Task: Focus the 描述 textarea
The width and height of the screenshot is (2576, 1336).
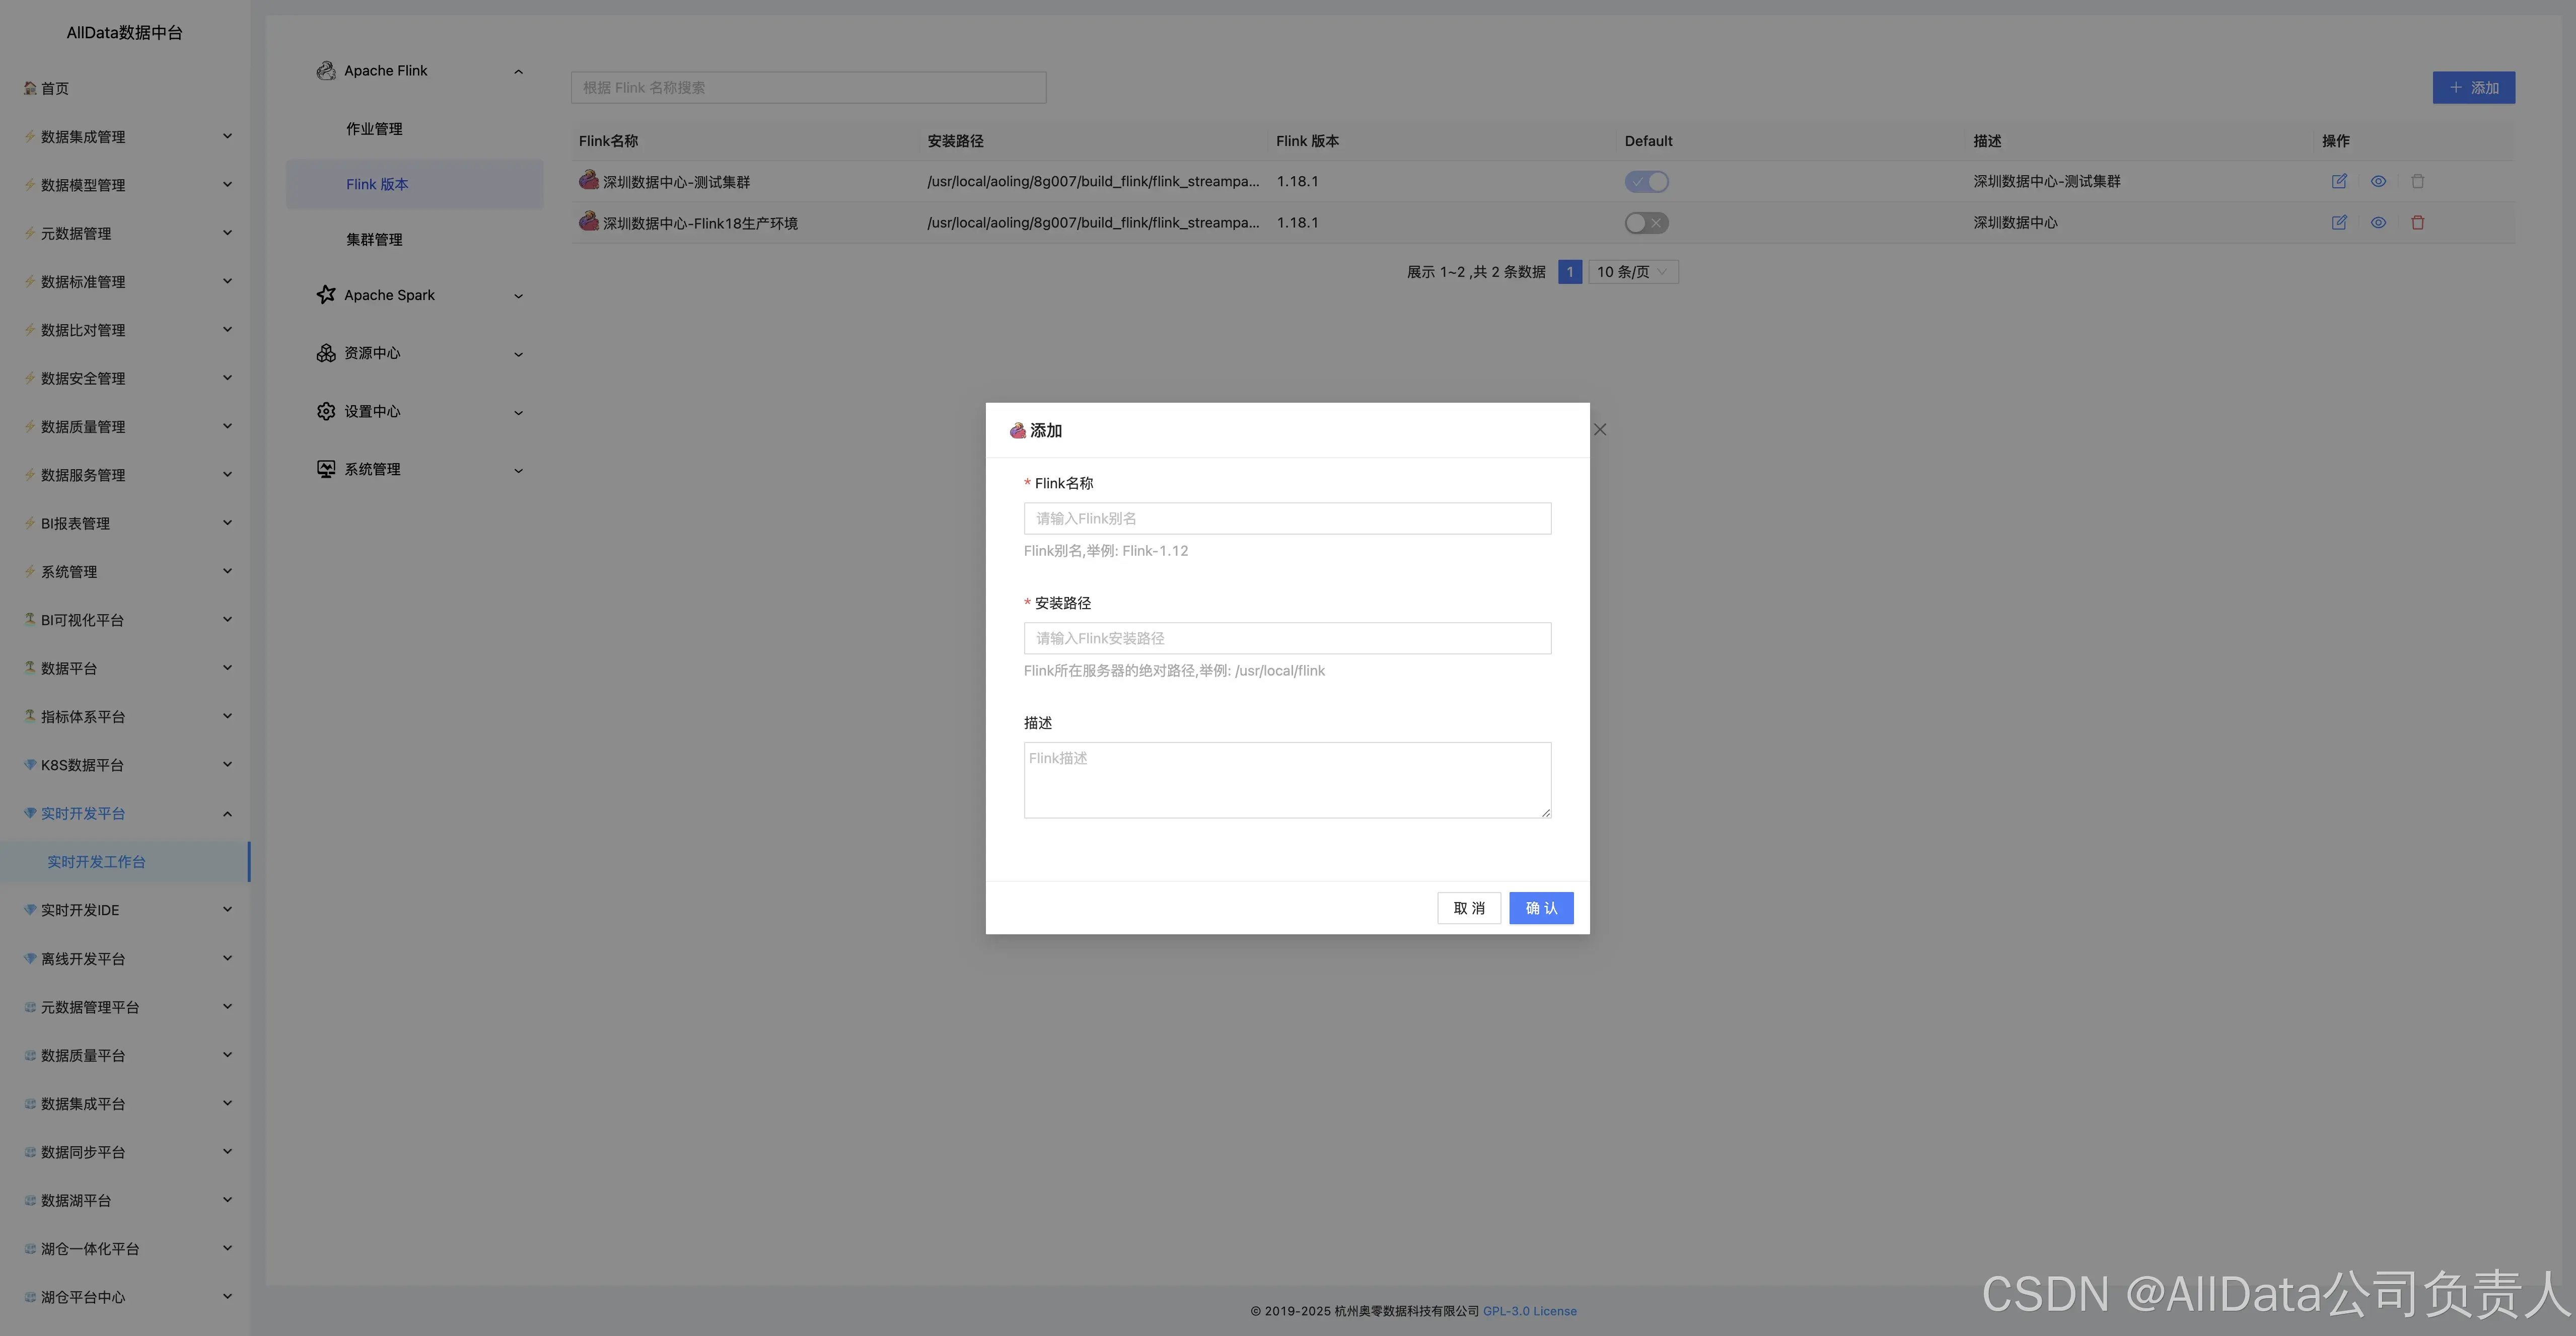Action: pos(1287,780)
